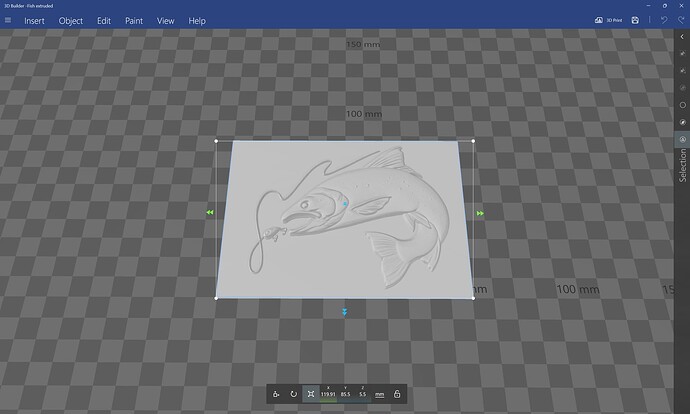This screenshot has height=414, width=690.
Task: Click the blue center point on the fish
Action: pyautogui.click(x=345, y=204)
